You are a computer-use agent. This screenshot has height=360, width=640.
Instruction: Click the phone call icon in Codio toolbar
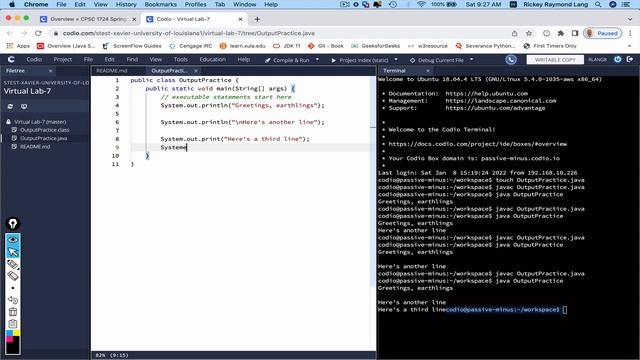pyautogui.click(x=511, y=60)
